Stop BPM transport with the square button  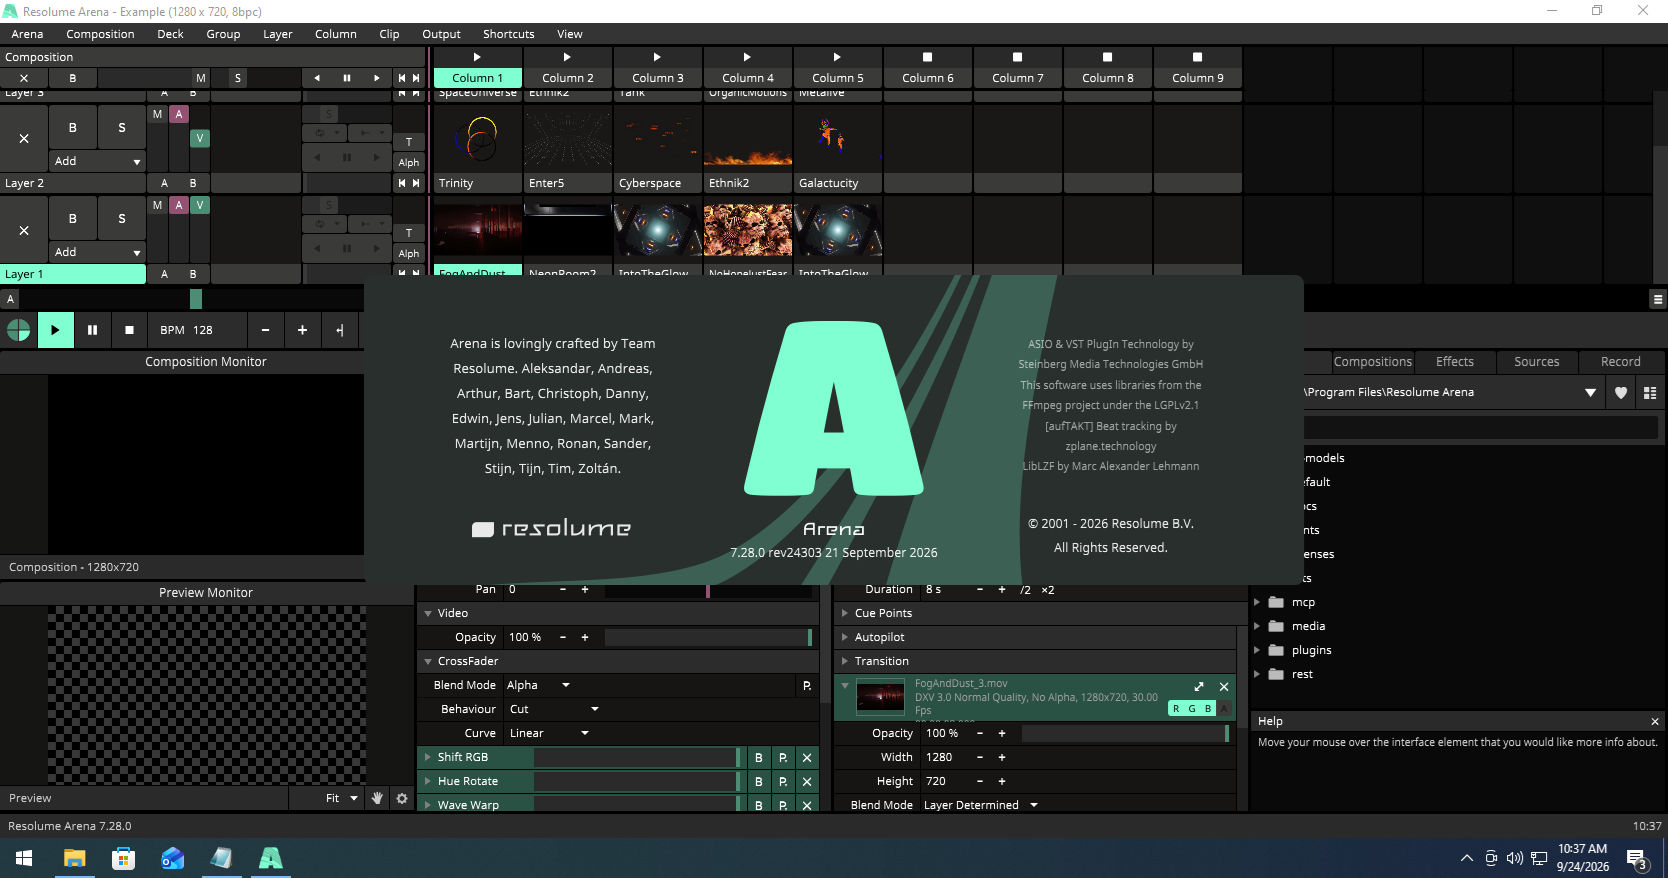click(129, 330)
